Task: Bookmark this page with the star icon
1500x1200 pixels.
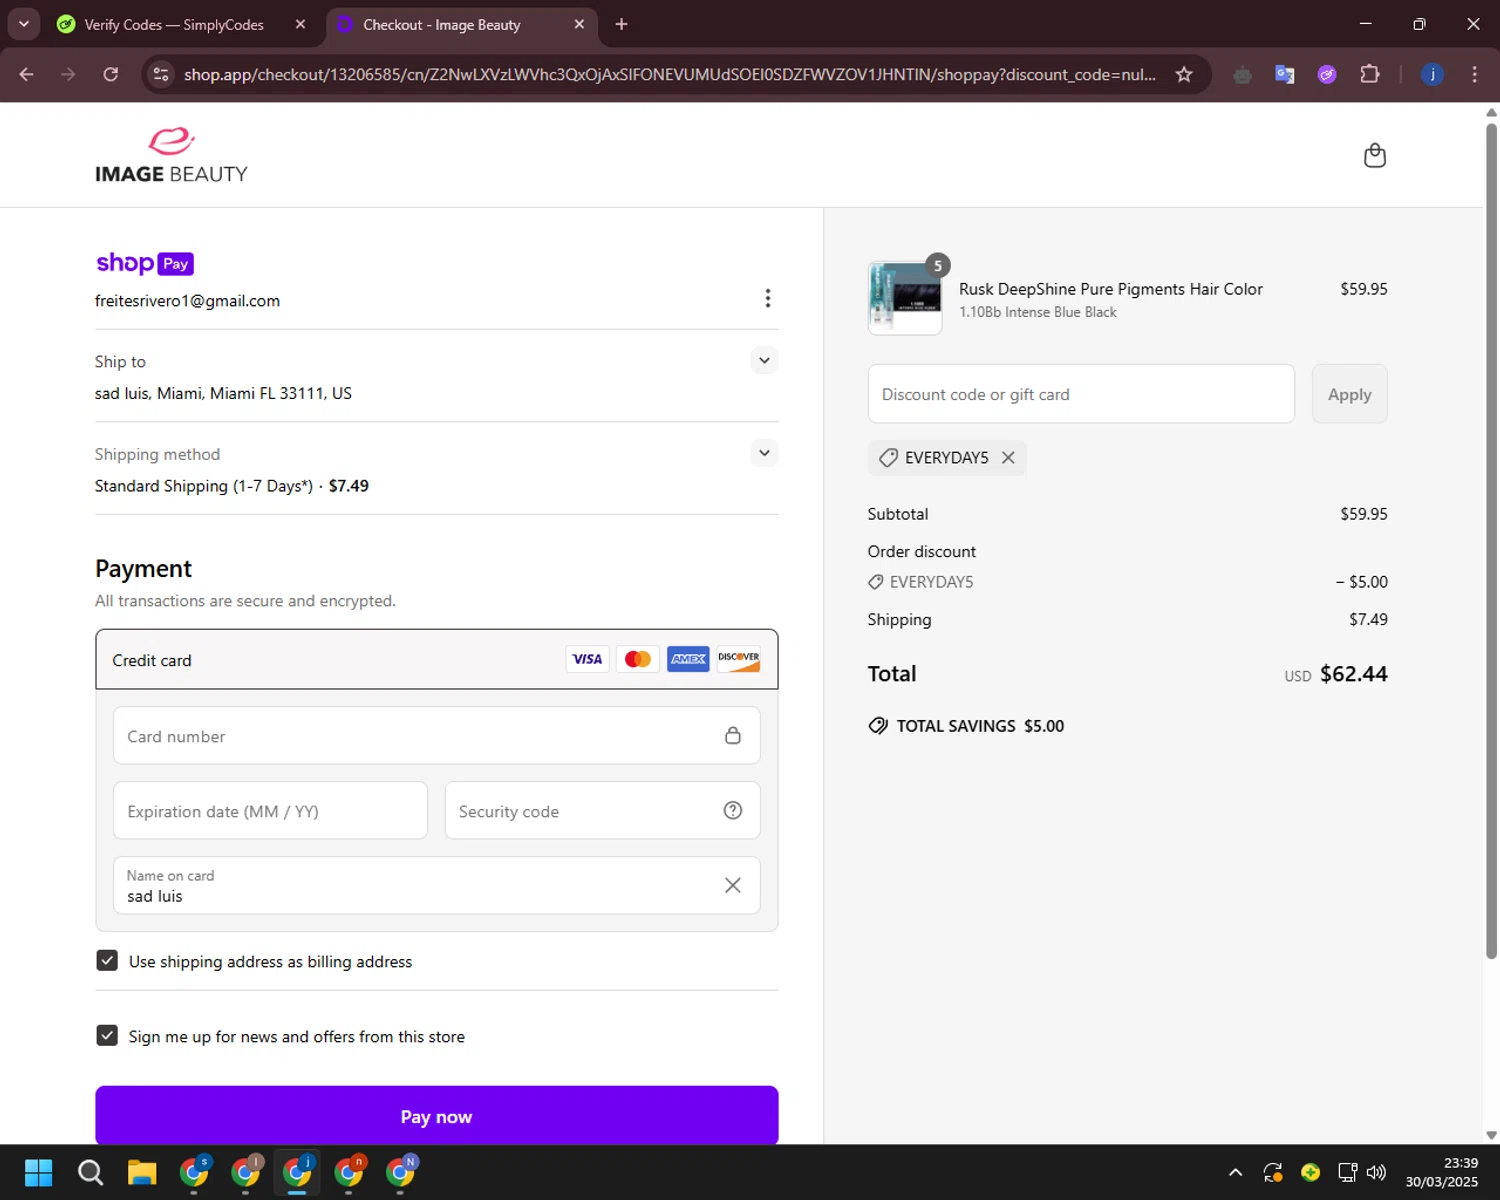Action: pos(1184,74)
